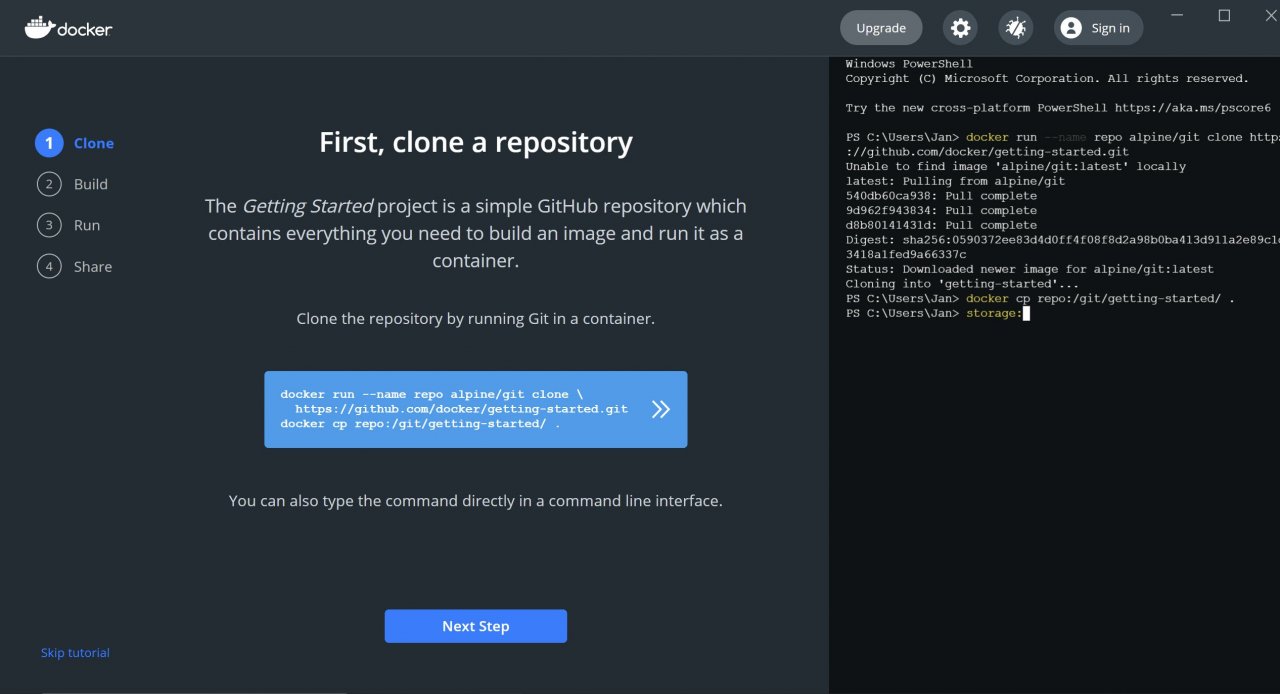Click the blue docker command code box
Screen dimensions: 1280x694
tap(460, 409)
